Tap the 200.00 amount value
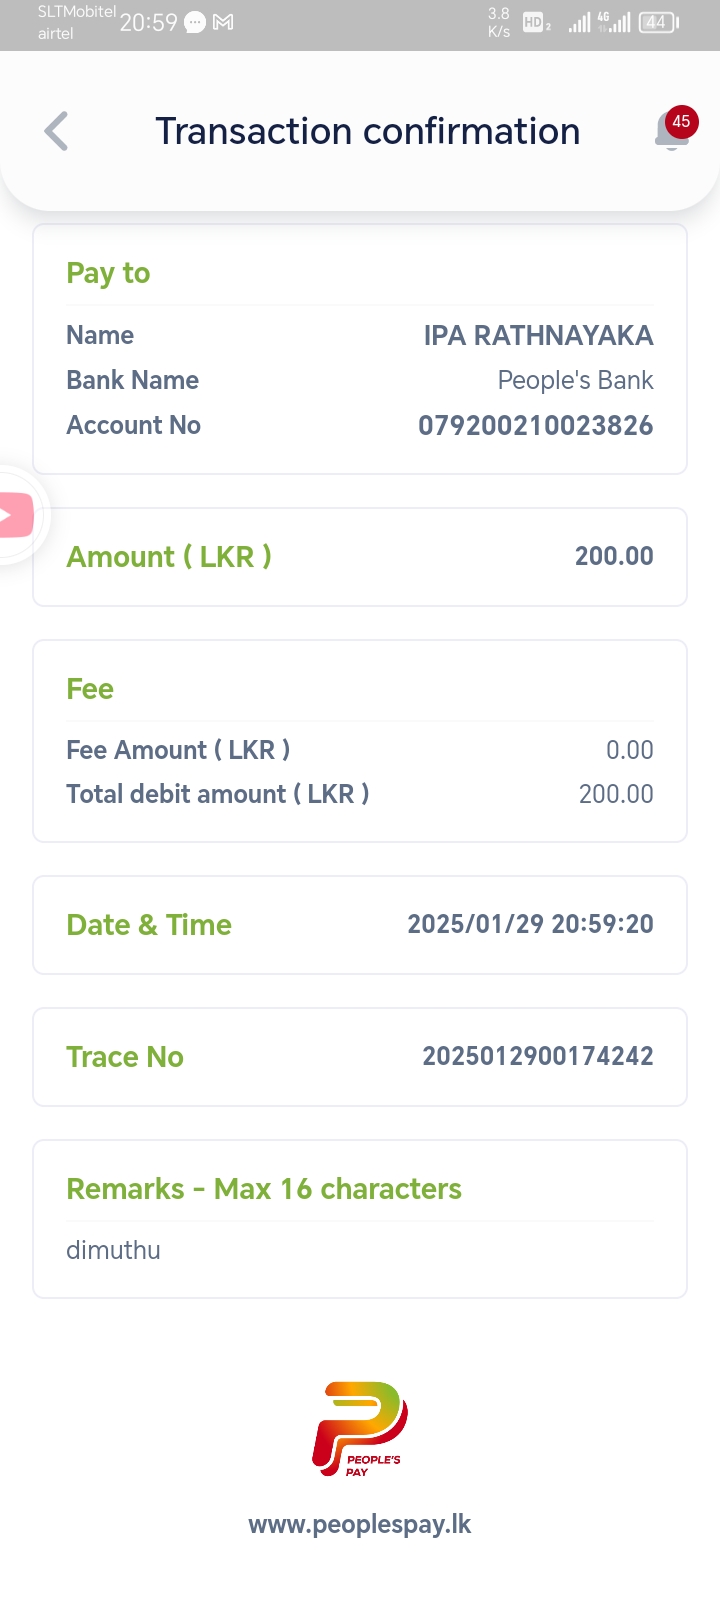Screen dimensions: 720x1612 (613, 556)
